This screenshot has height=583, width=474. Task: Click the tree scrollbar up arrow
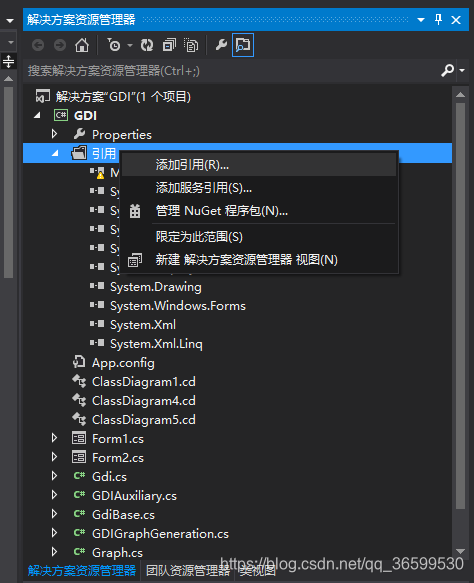[461, 94]
